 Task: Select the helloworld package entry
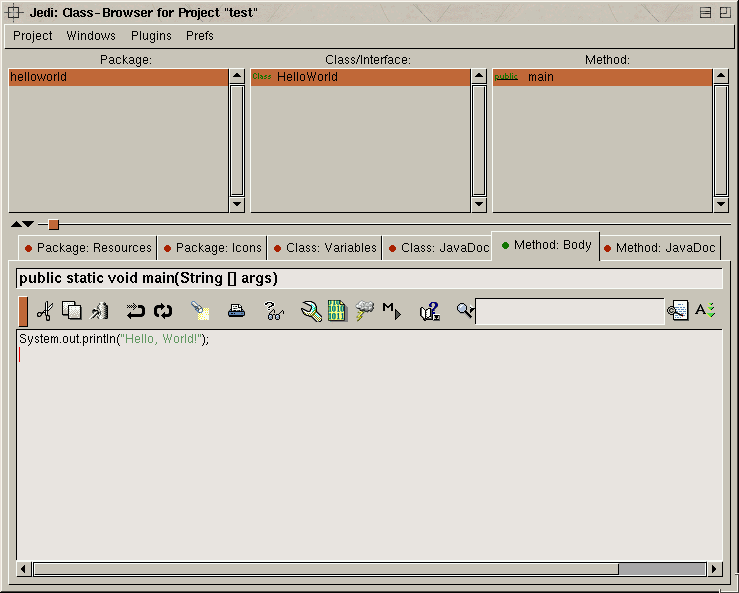click(x=118, y=77)
